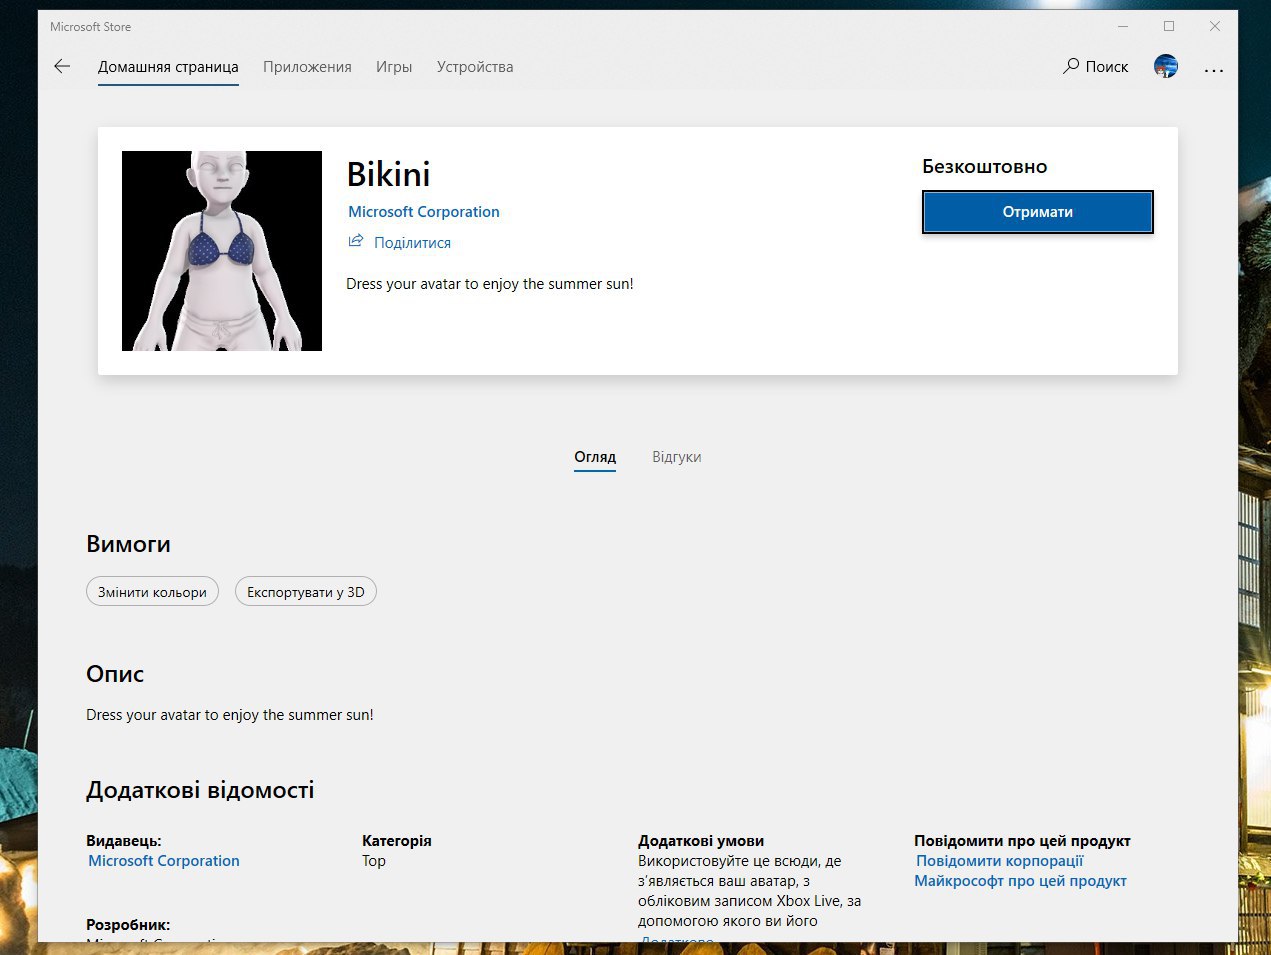Go back with the arrow icon
Image resolution: width=1271 pixels, height=955 pixels.
pos(62,67)
